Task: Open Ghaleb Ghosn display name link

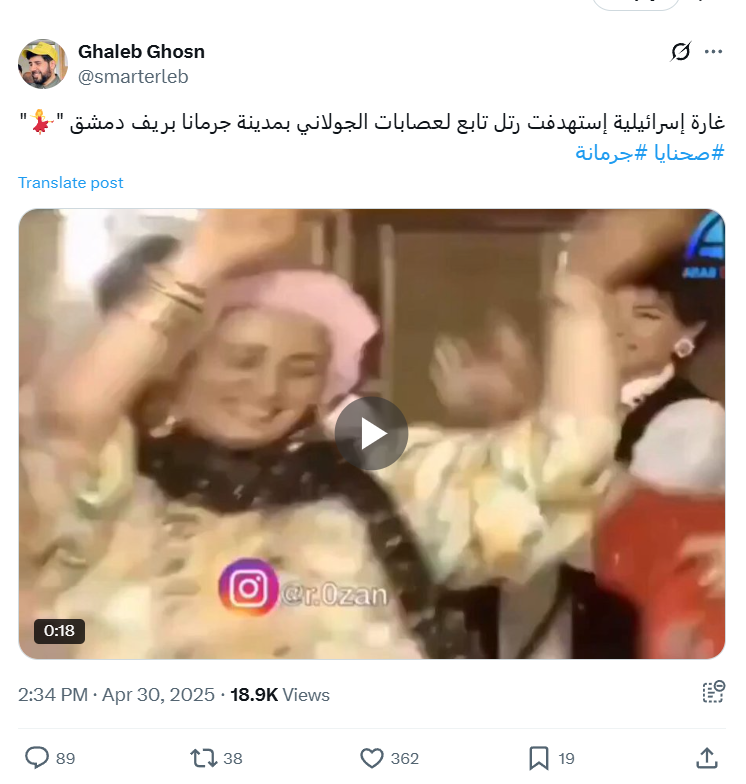Action: (x=142, y=52)
